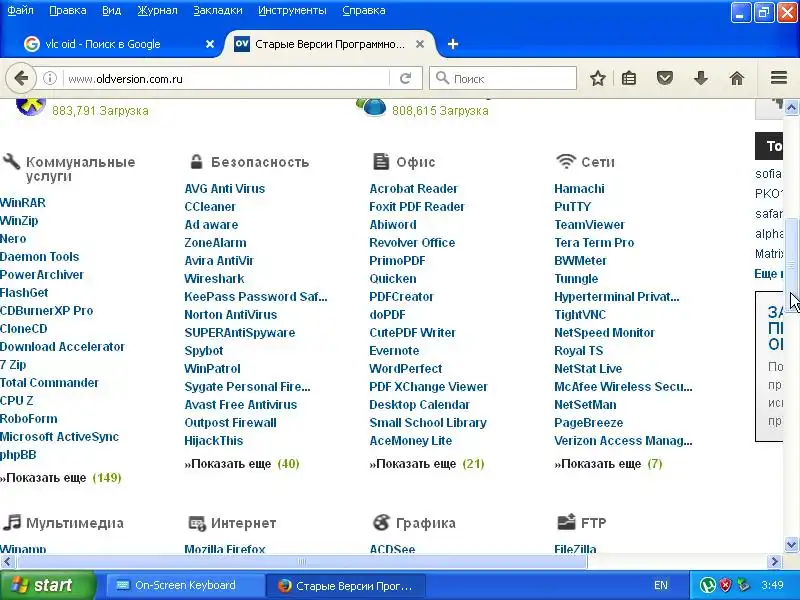800x600 pixels.
Task: Open the Файл menu
Action: (x=20, y=10)
